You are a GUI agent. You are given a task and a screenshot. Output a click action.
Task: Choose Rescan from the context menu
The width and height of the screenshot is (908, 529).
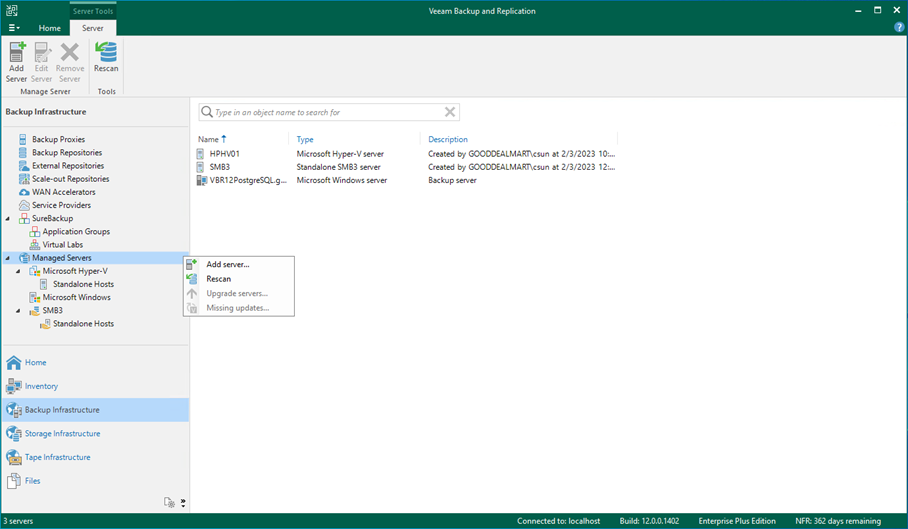click(x=239, y=278)
